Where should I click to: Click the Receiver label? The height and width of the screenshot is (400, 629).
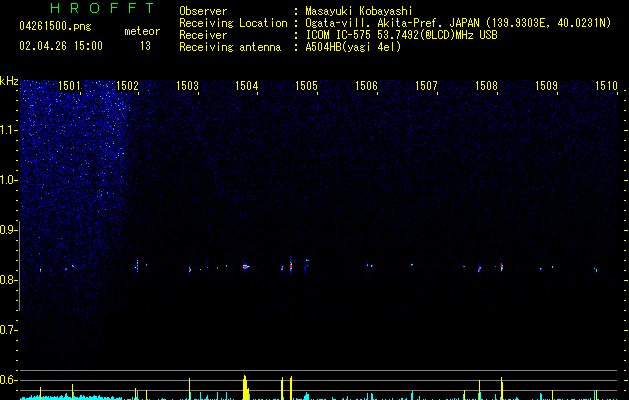coord(203,35)
